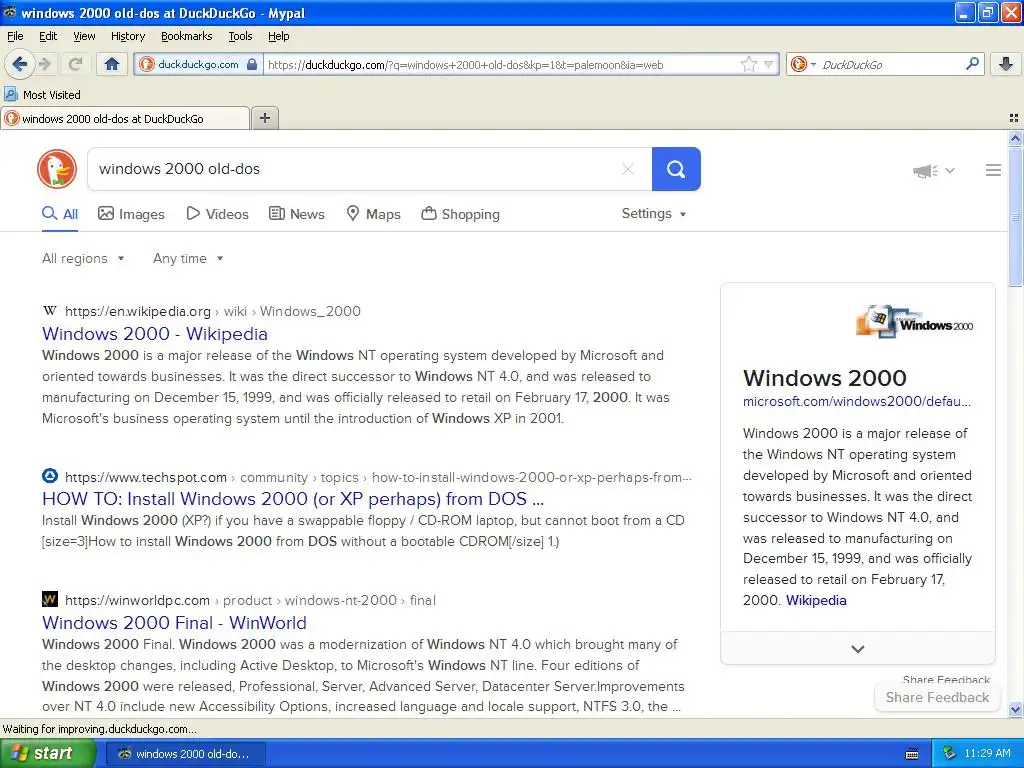Clear the search query with the X
Viewport: 1024px width, 768px height.
coord(628,169)
